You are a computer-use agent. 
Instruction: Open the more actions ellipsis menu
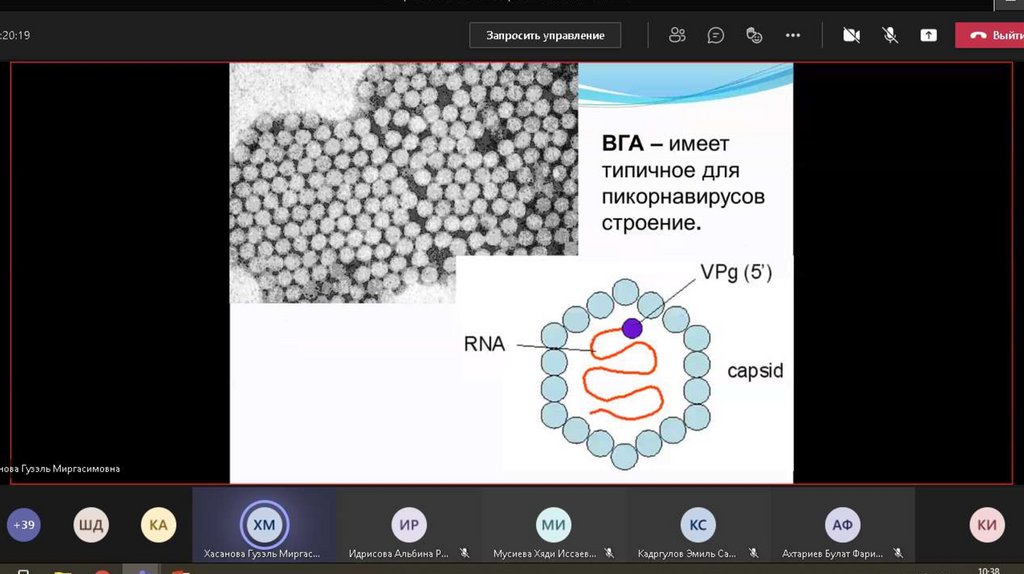pos(793,35)
